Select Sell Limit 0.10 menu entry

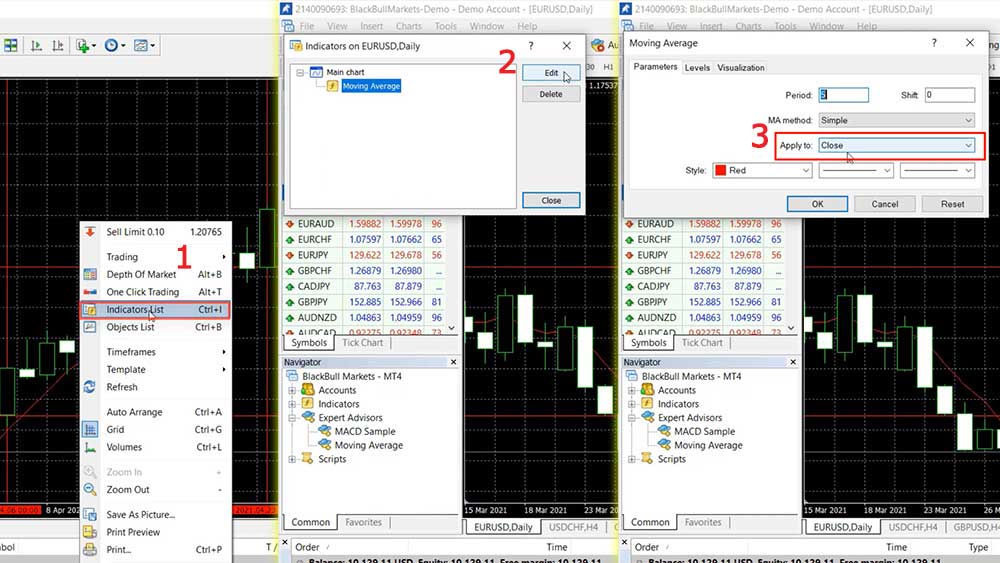155,232
